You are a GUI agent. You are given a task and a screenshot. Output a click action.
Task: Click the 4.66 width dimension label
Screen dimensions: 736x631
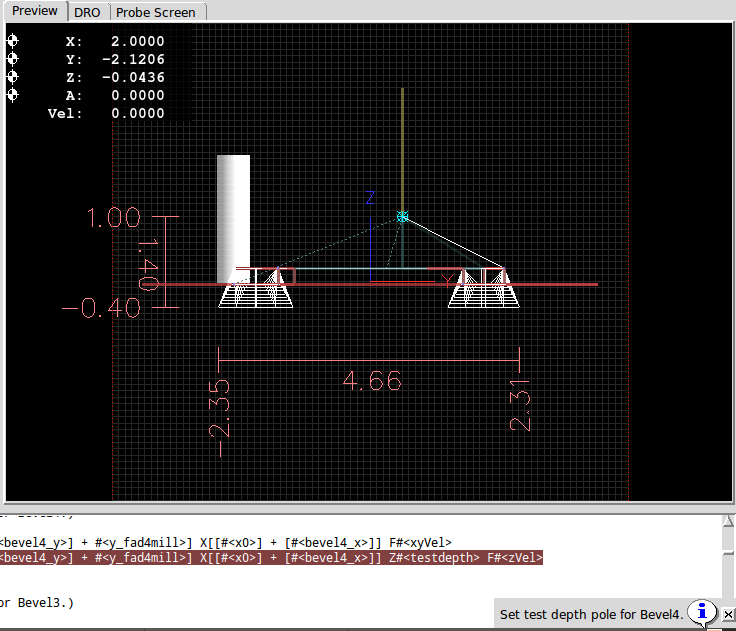pos(371,380)
